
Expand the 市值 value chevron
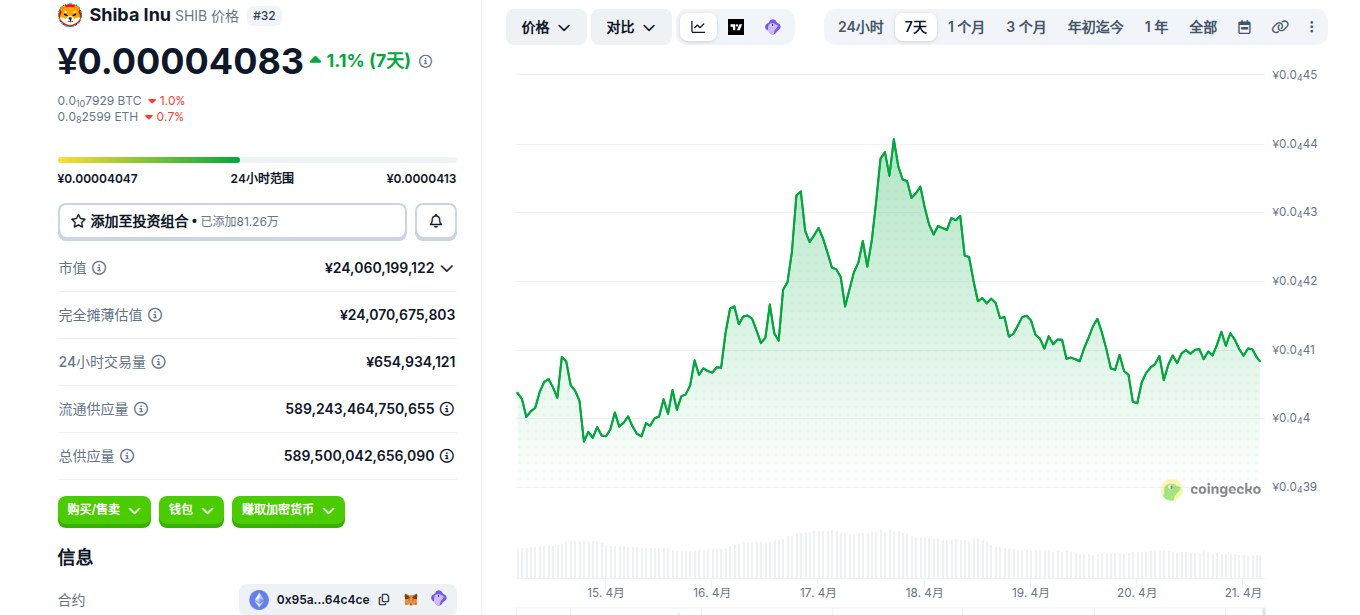(x=447, y=268)
